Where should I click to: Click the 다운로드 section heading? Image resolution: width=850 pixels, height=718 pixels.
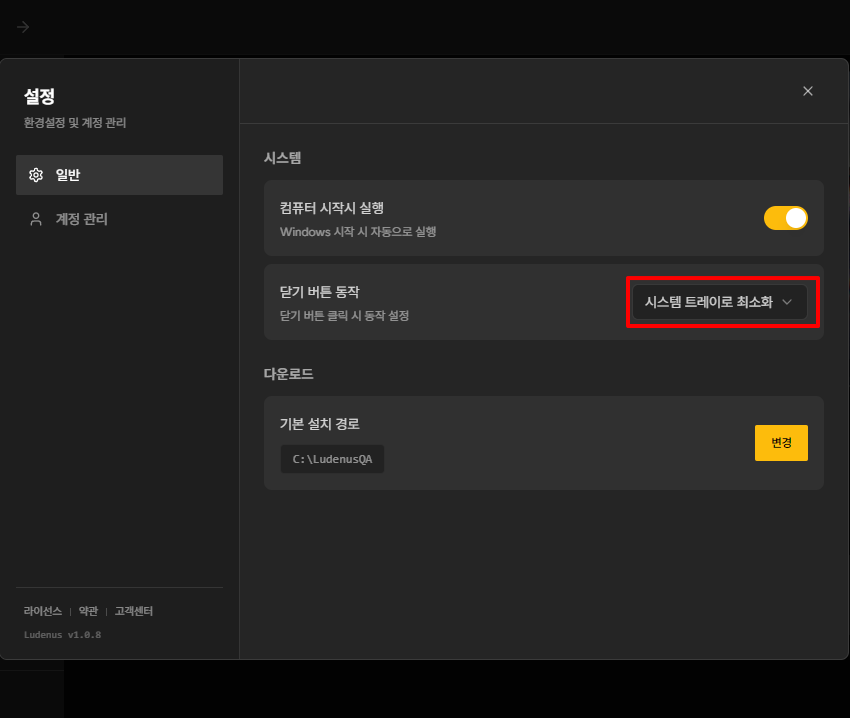pos(288,374)
